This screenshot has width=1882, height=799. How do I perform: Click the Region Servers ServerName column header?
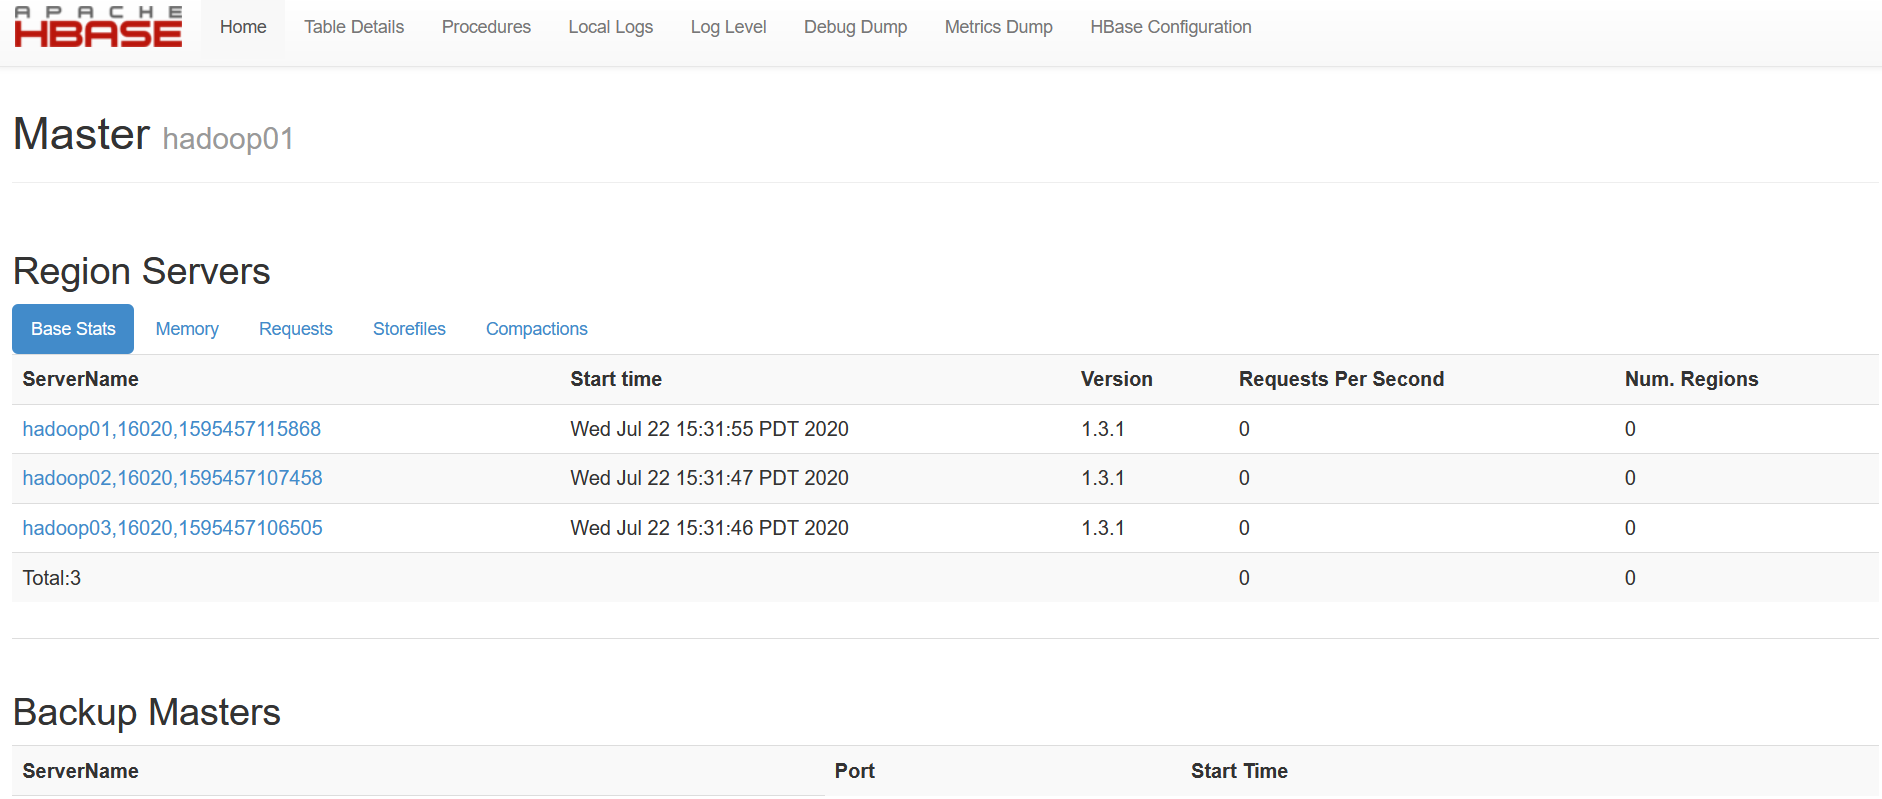80,379
